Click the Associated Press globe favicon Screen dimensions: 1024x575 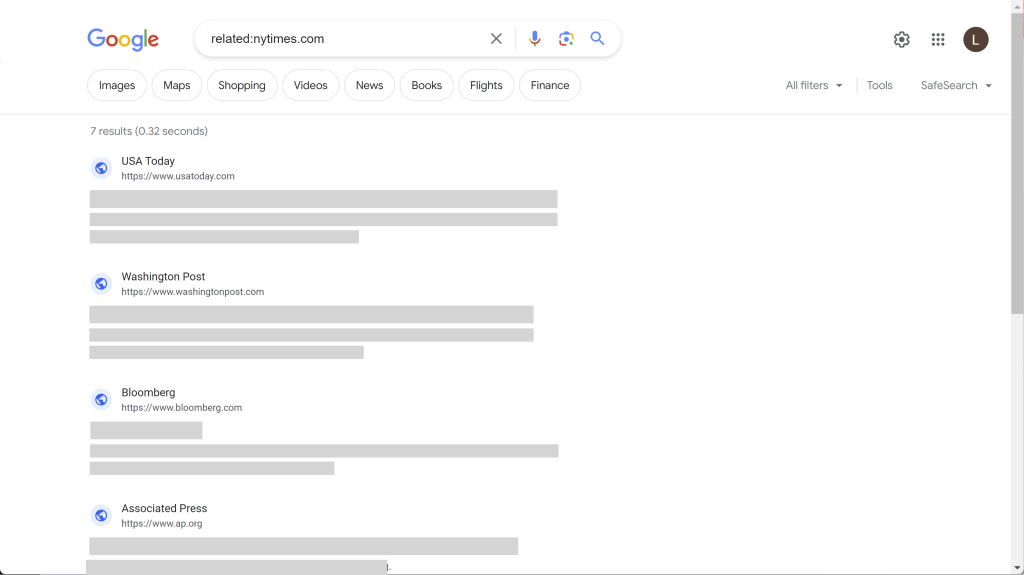101,515
